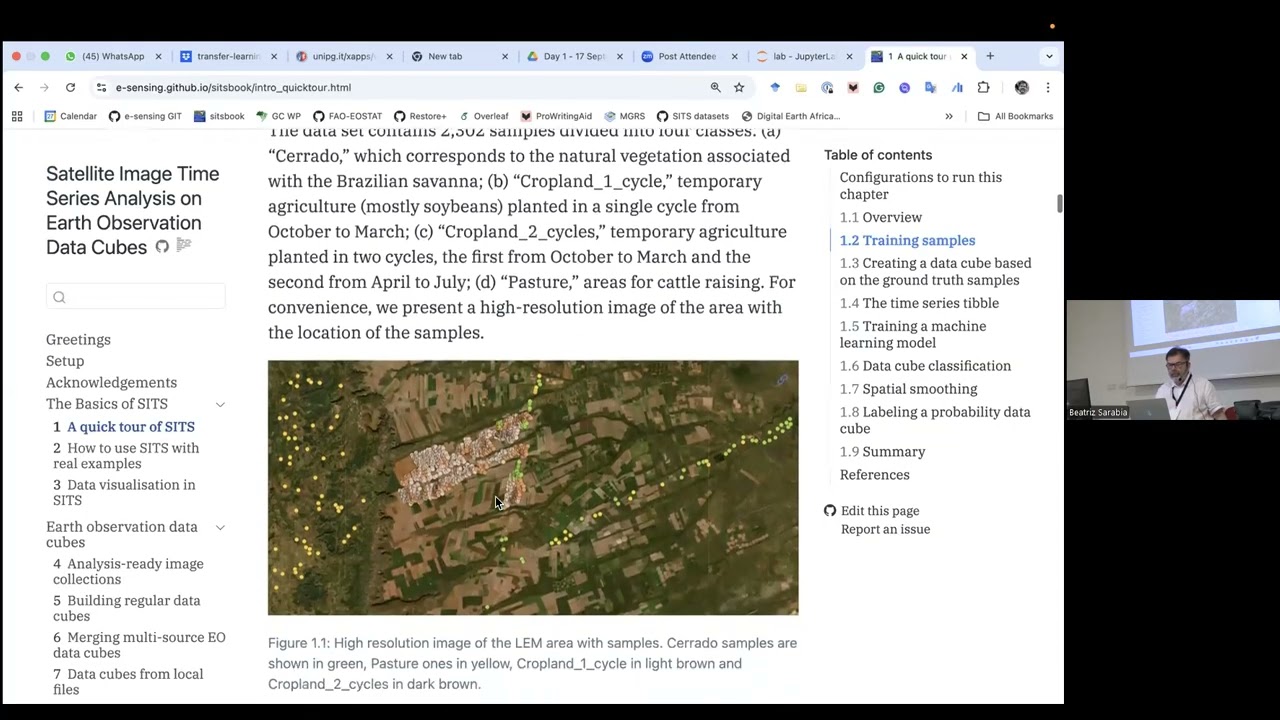Open the apps grid in bookmarks bar
1280x720 pixels.
coord(17,116)
